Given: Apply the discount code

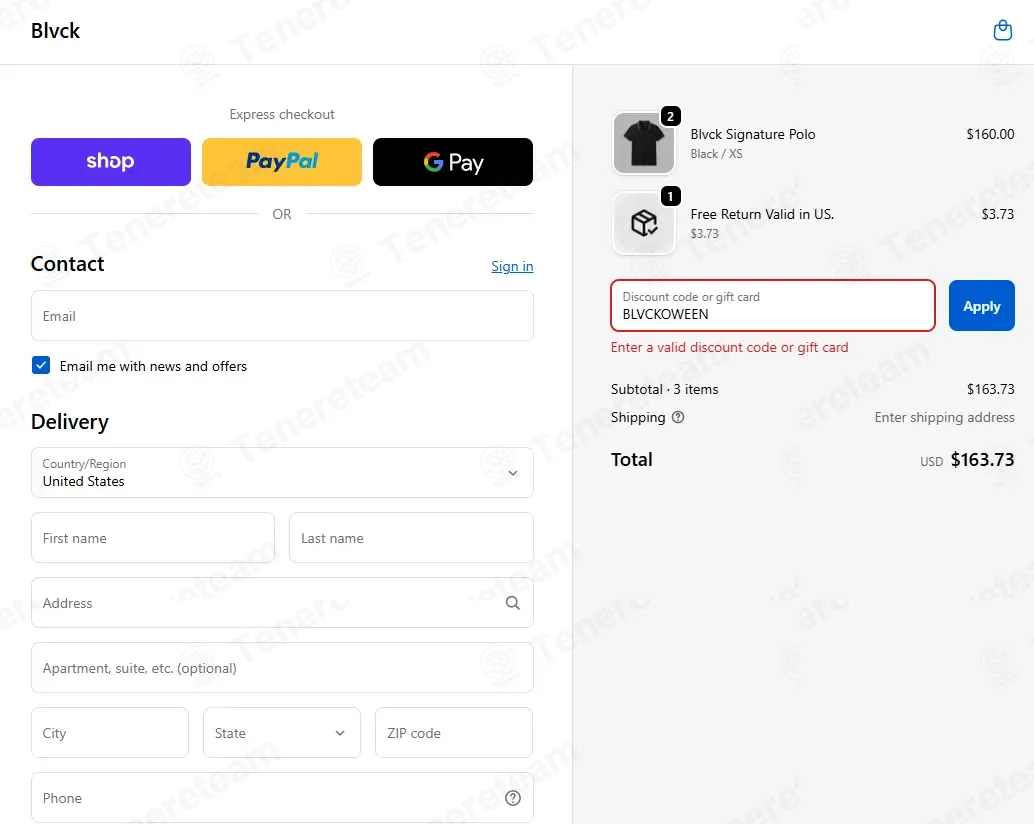Looking at the screenshot, I should pyautogui.click(x=981, y=306).
